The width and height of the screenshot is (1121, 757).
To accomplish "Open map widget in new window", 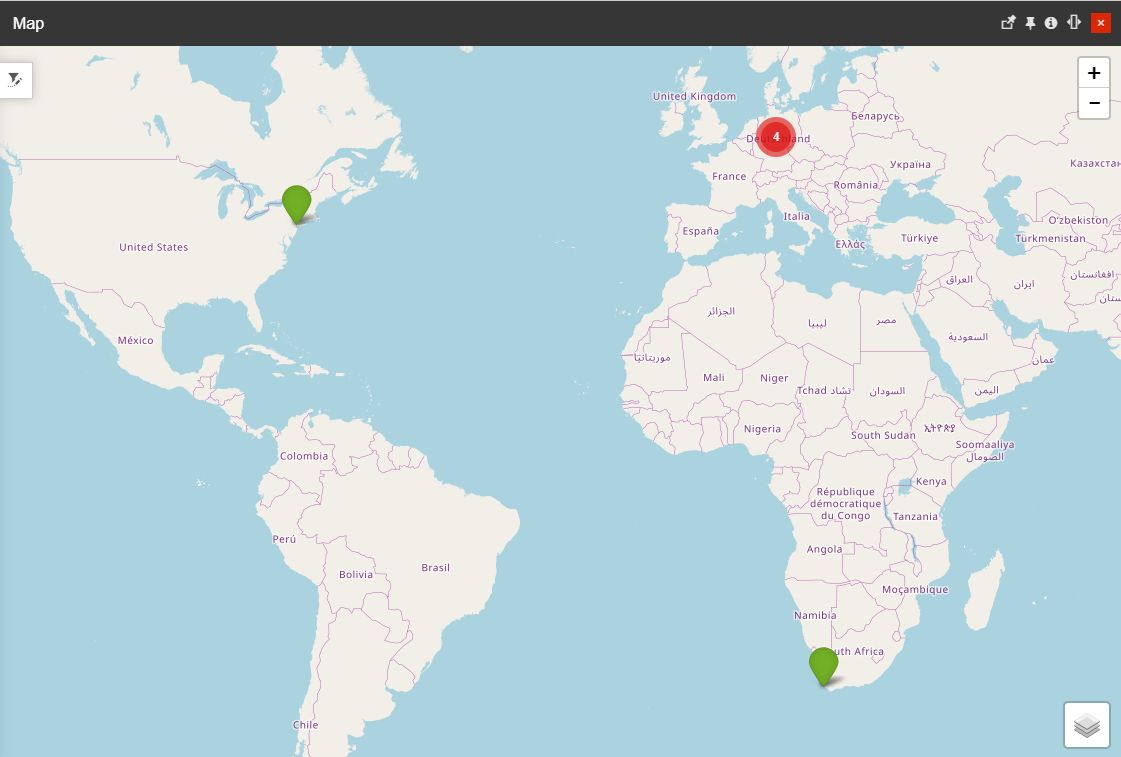I will point(1008,23).
